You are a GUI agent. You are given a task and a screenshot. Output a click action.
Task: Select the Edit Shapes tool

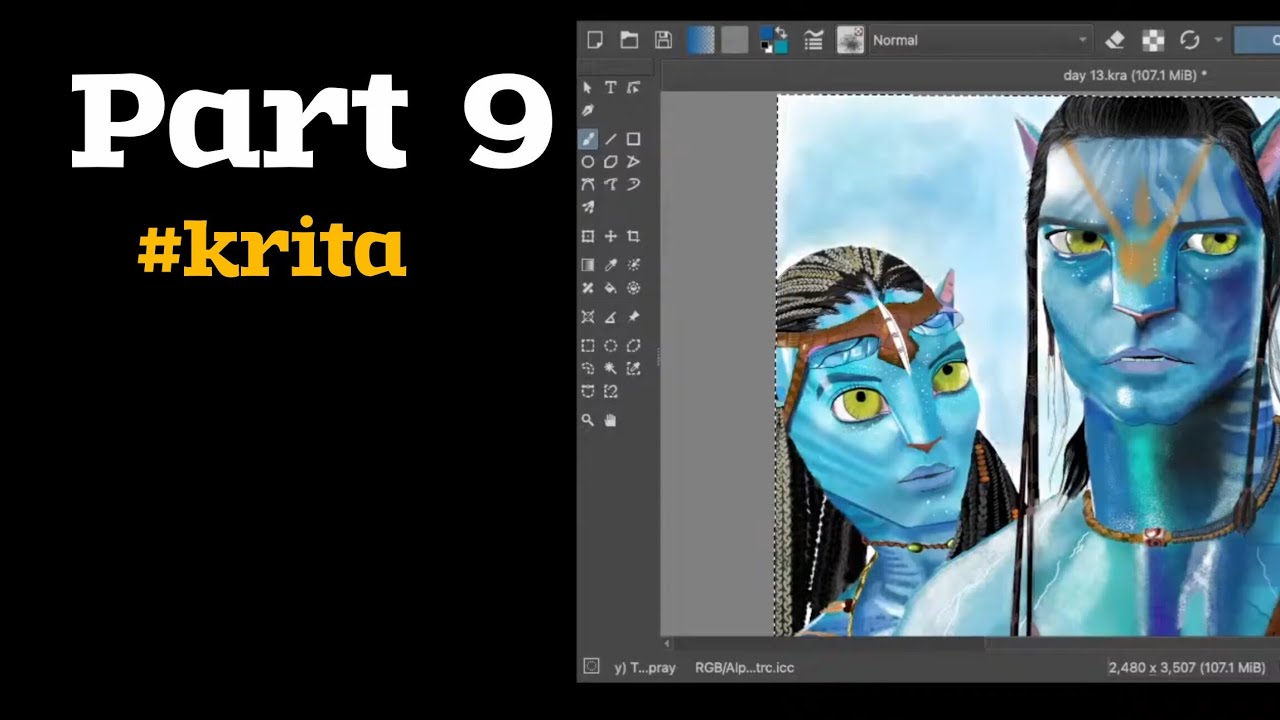[x=633, y=88]
